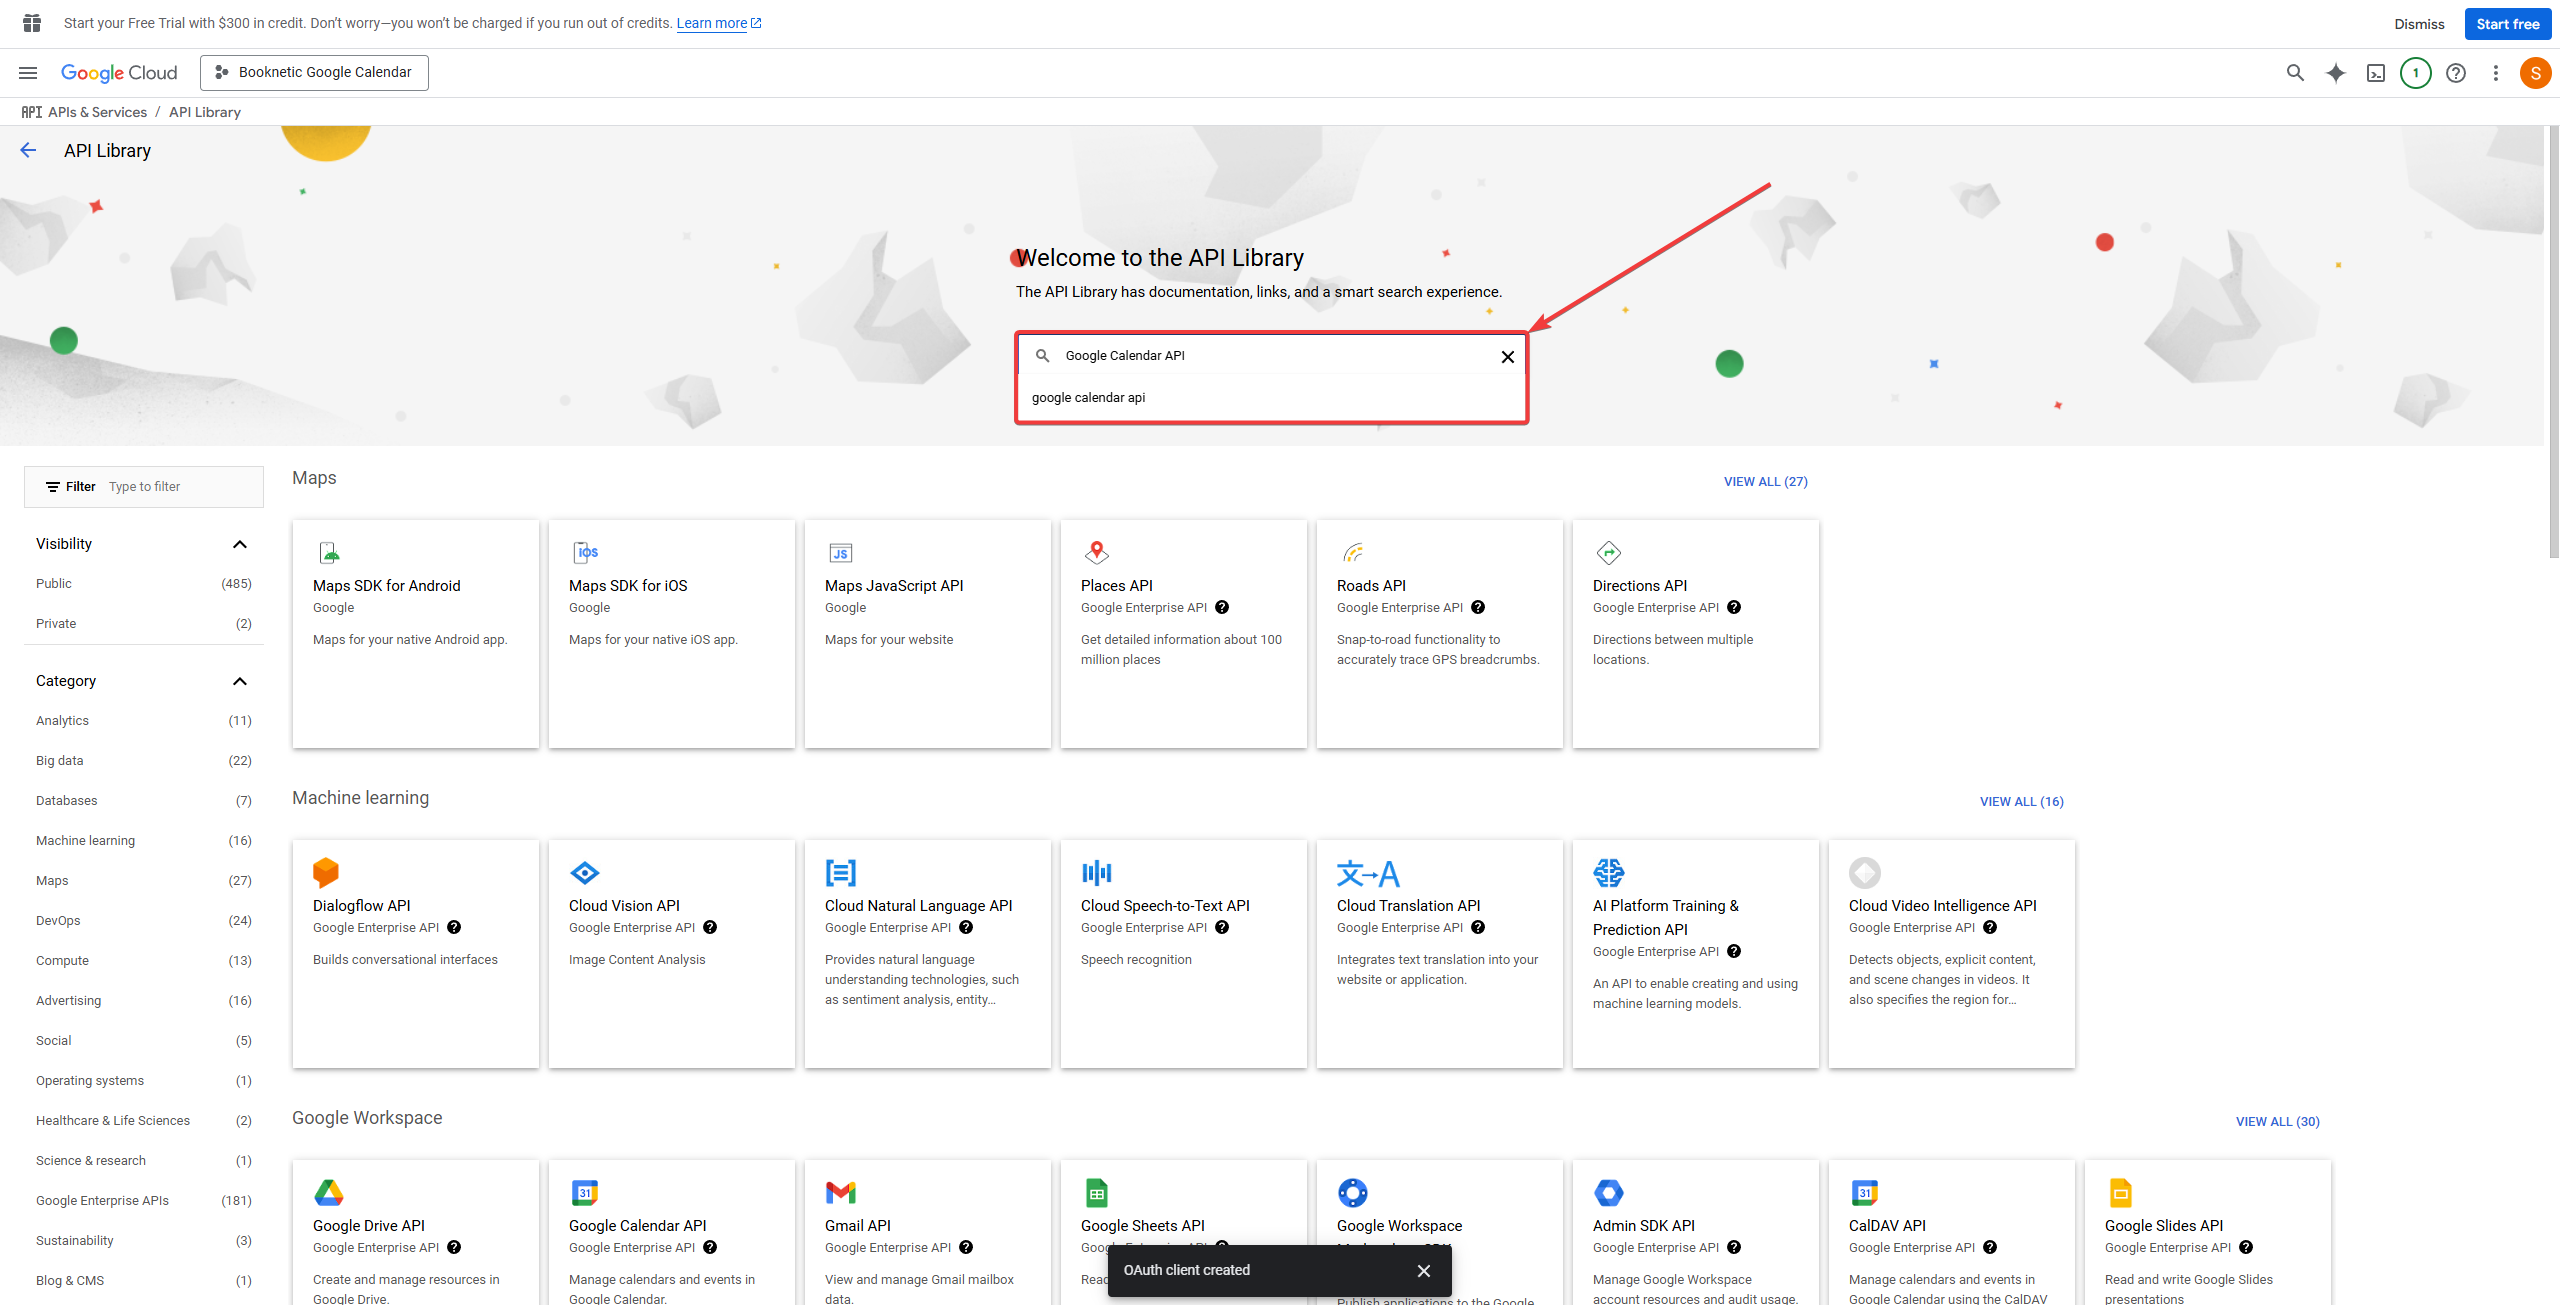View all 16 Machine learning APIs
The height and width of the screenshot is (1305, 2560).
(x=2022, y=802)
